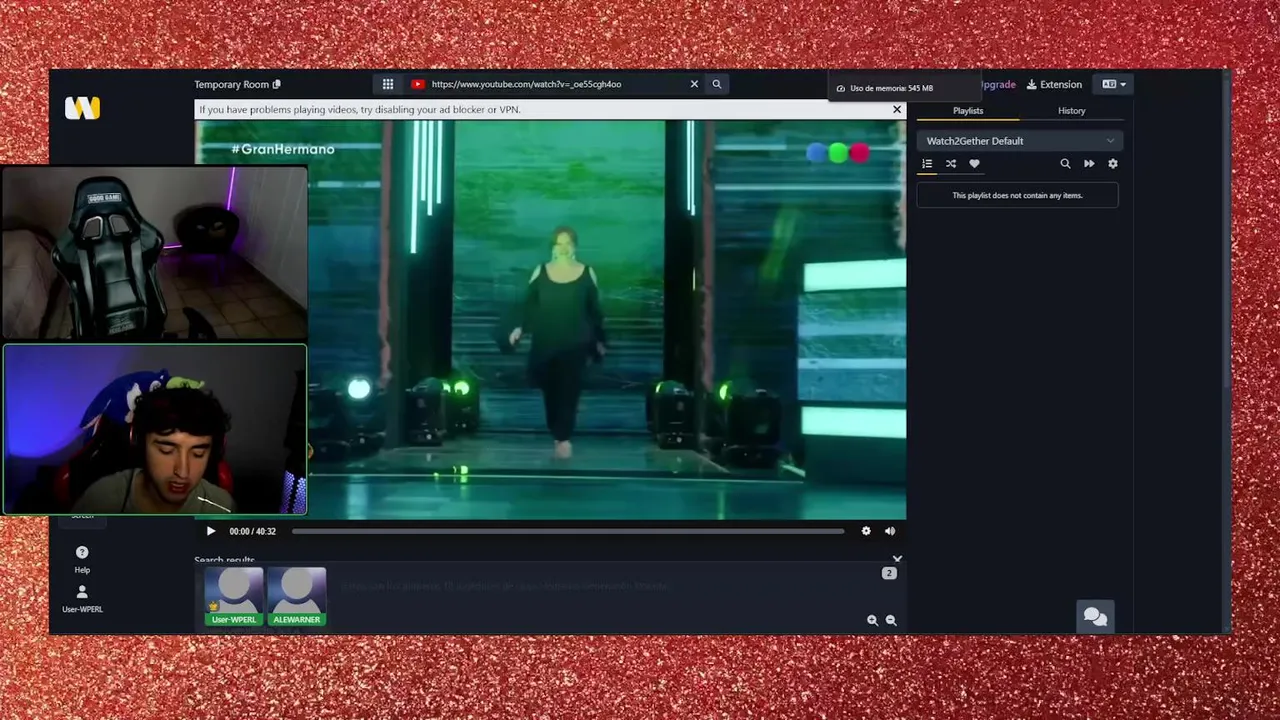
Task: Click the ALEWARNER user avatar
Action: pyautogui.click(x=297, y=596)
